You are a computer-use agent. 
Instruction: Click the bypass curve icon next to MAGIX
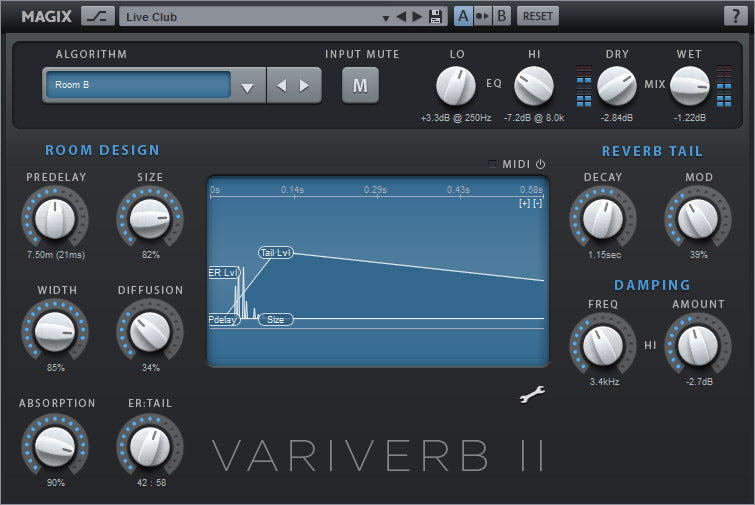[x=98, y=16]
